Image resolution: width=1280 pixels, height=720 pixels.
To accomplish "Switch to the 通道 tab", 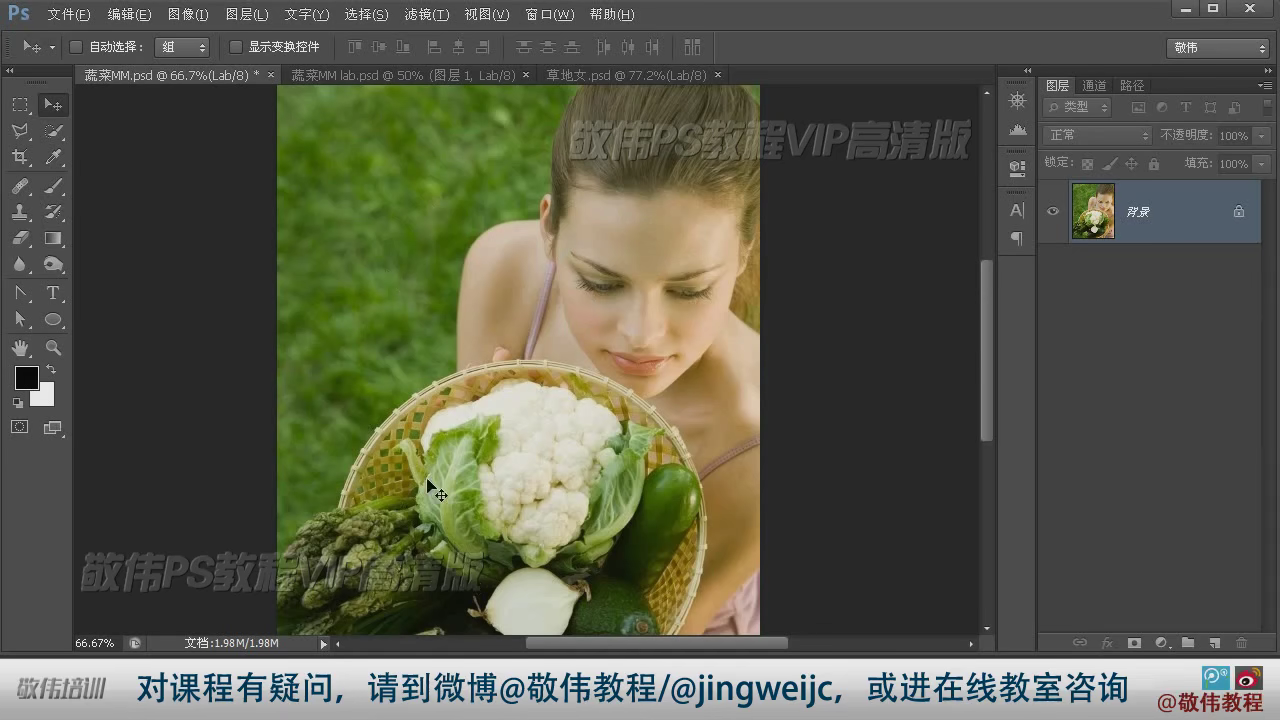I will [1095, 86].
